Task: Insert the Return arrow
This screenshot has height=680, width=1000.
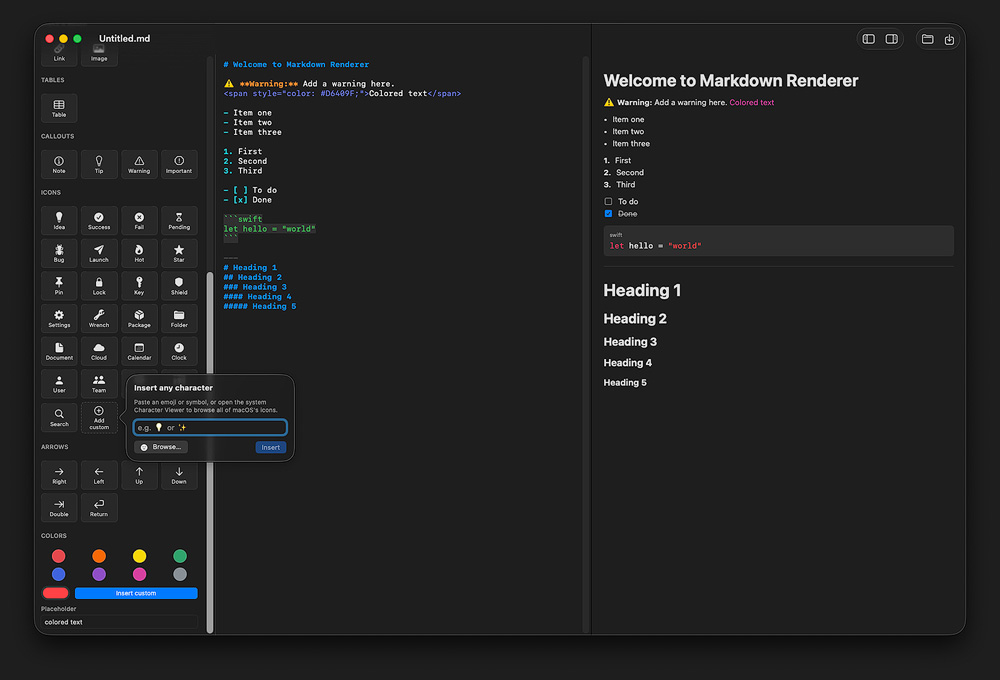Action: point(99,508)
